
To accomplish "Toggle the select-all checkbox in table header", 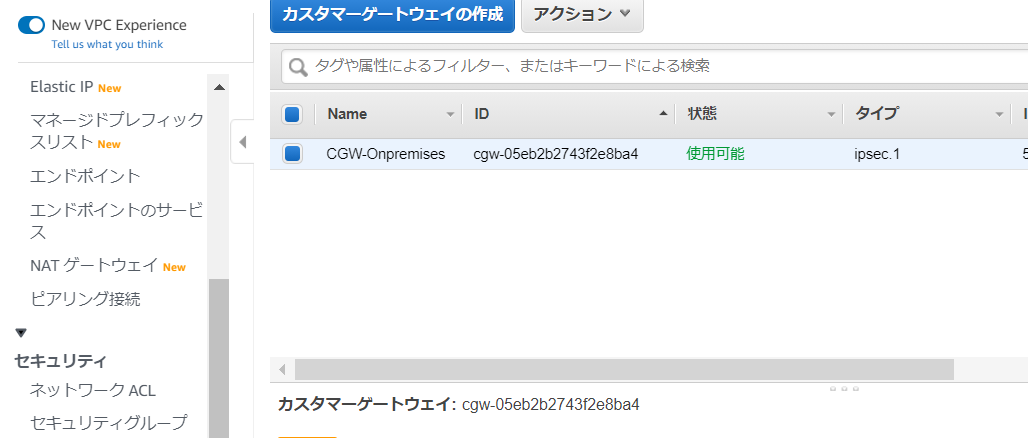I will click(x=292, y=115).
